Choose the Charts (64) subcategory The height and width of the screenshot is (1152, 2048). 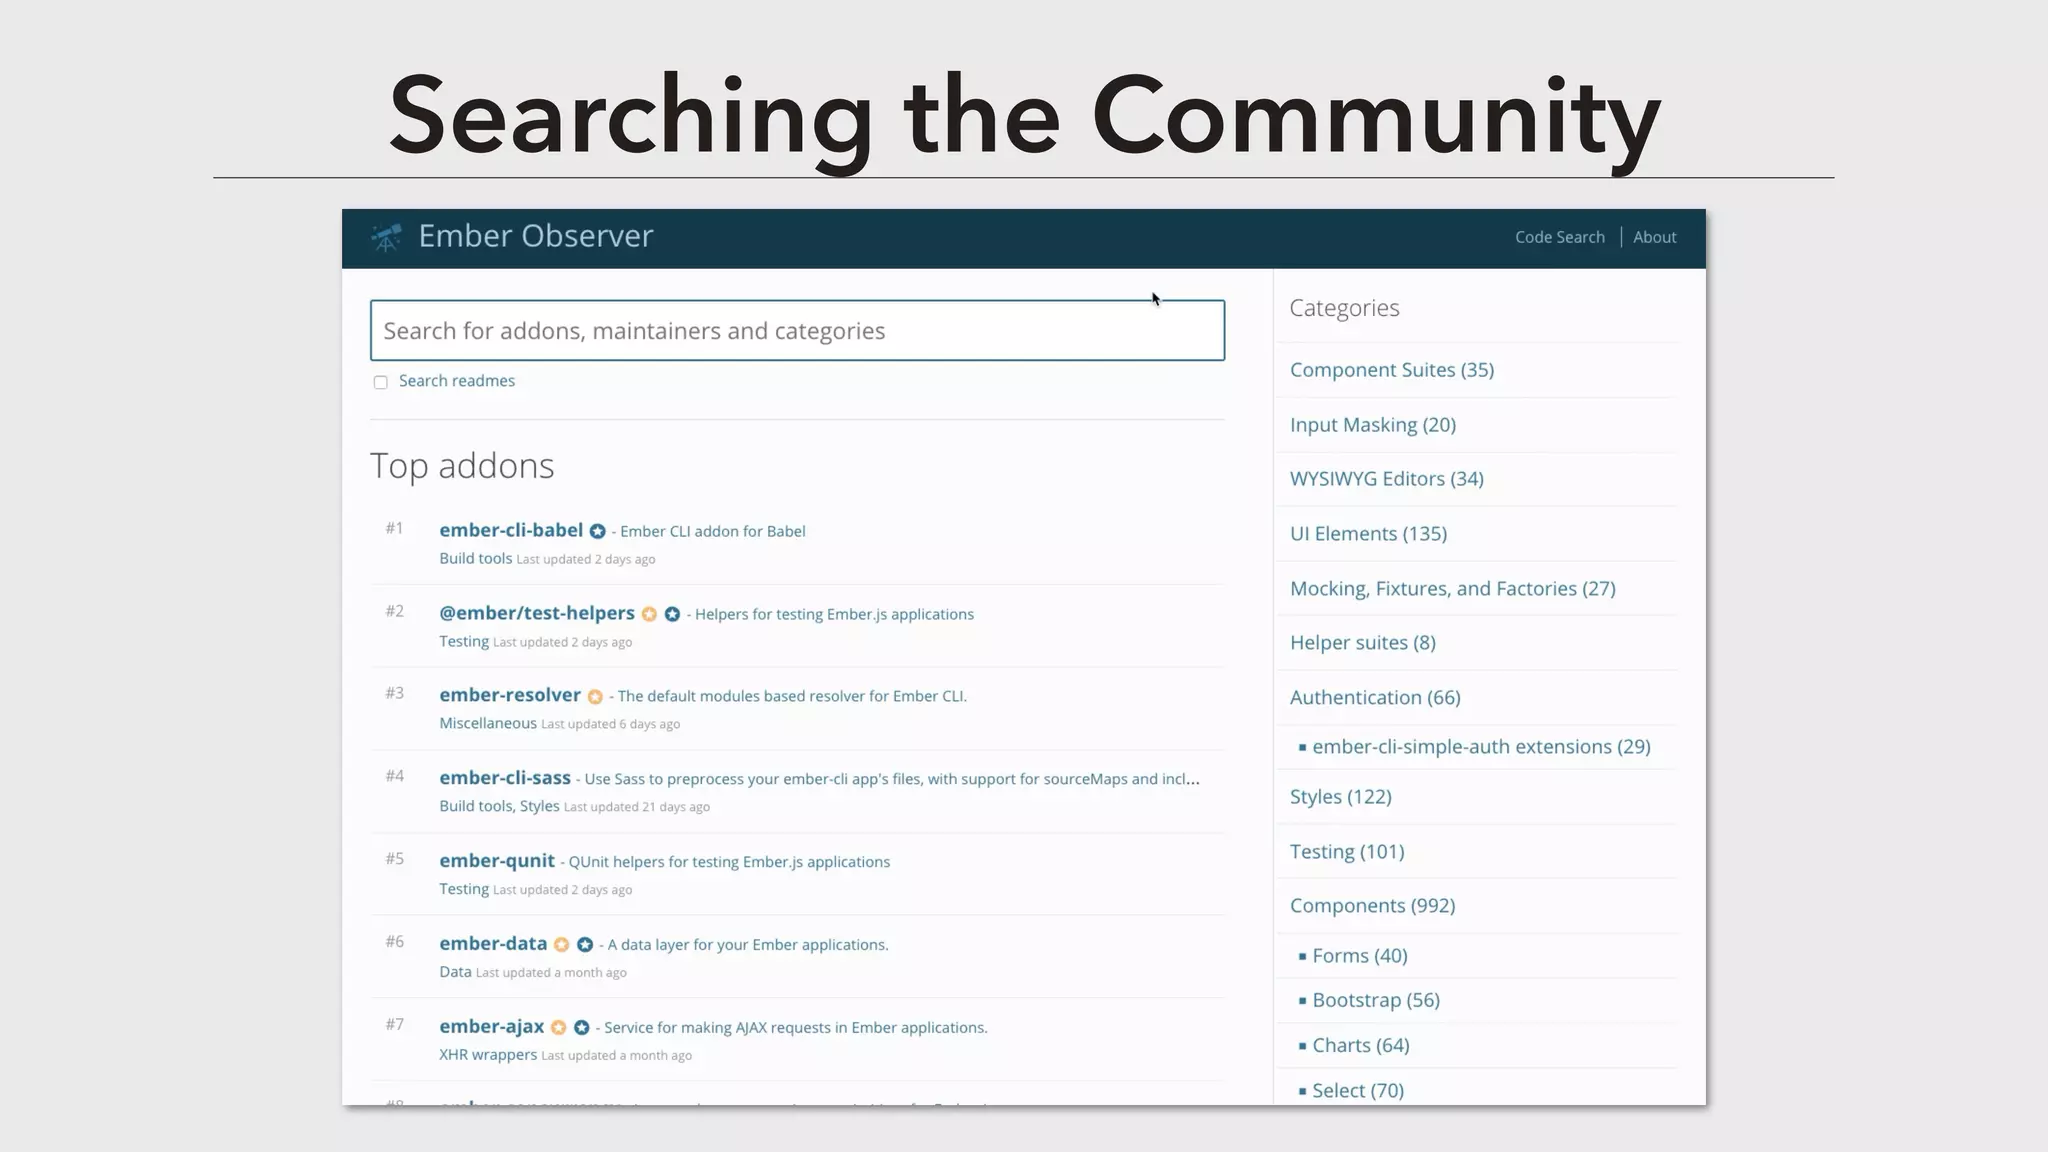pos(1360,1045)
